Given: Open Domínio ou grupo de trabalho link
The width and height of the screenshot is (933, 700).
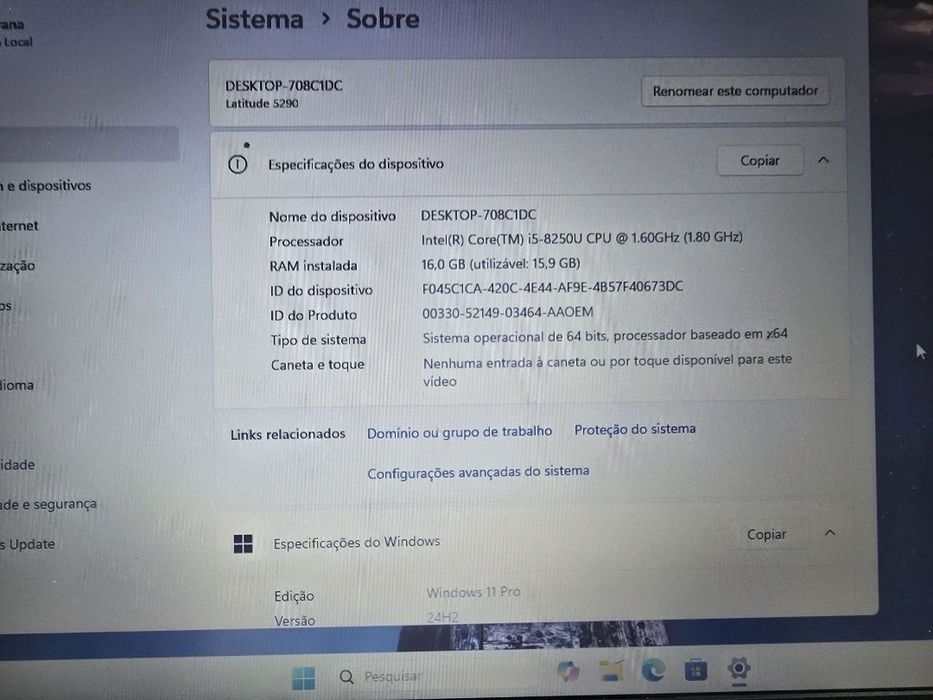Looking at the screenshot, I should point(459,432).
